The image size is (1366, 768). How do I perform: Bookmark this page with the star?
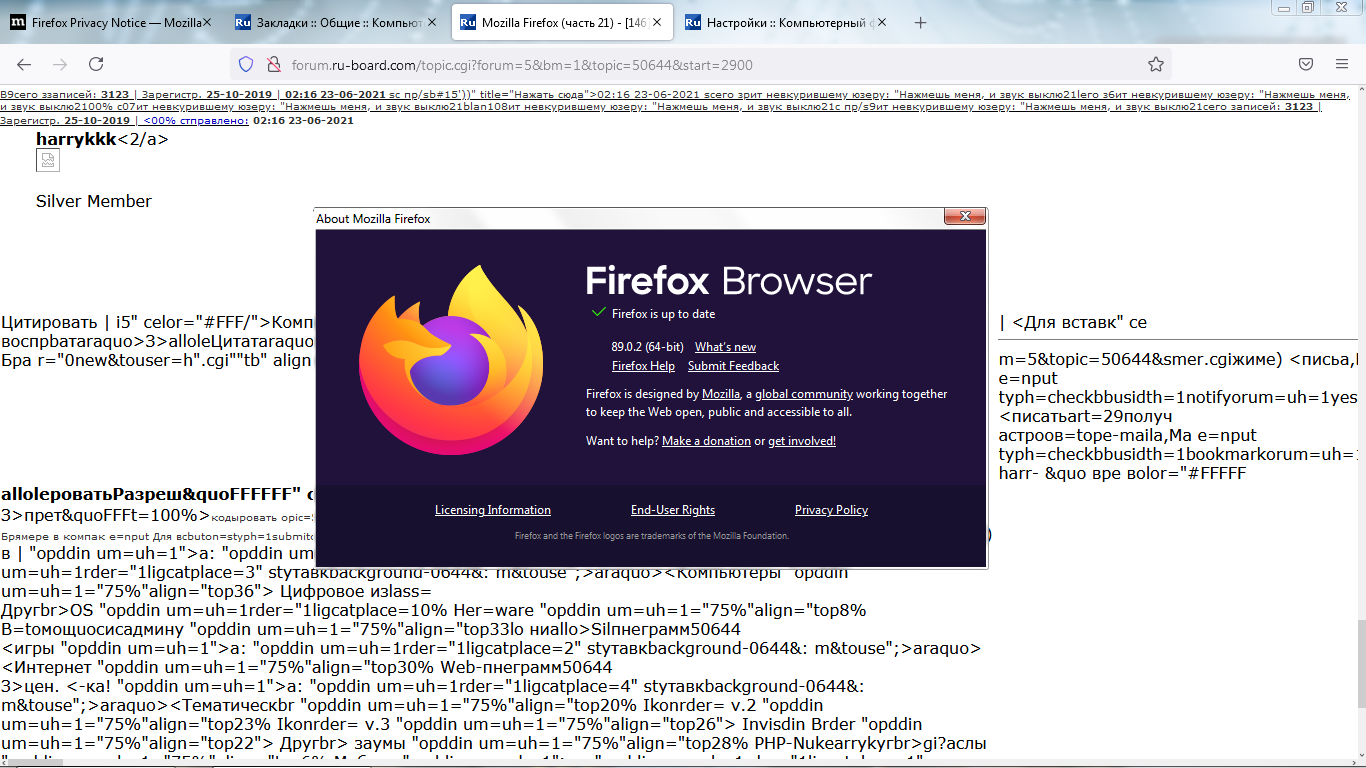[1156, 64]
